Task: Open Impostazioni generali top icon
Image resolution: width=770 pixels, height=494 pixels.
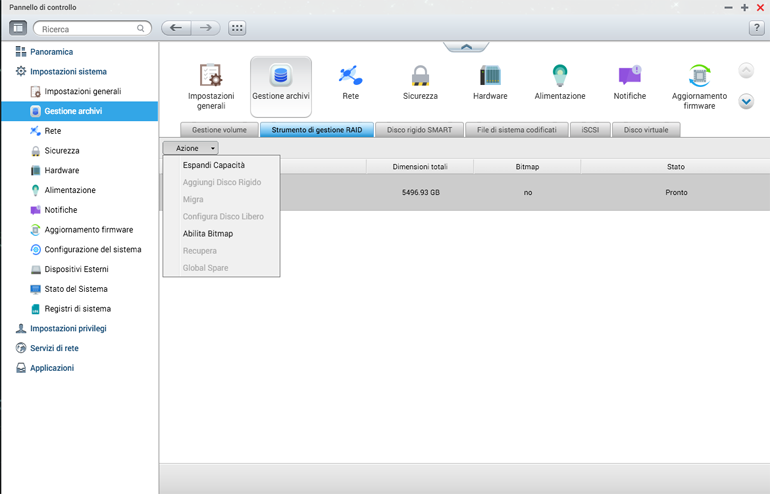Action: point(211,76)
